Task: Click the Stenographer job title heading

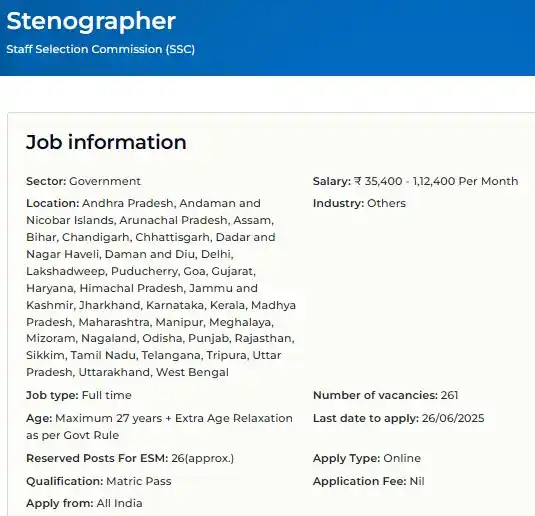Action: click(x=91, y=22)
